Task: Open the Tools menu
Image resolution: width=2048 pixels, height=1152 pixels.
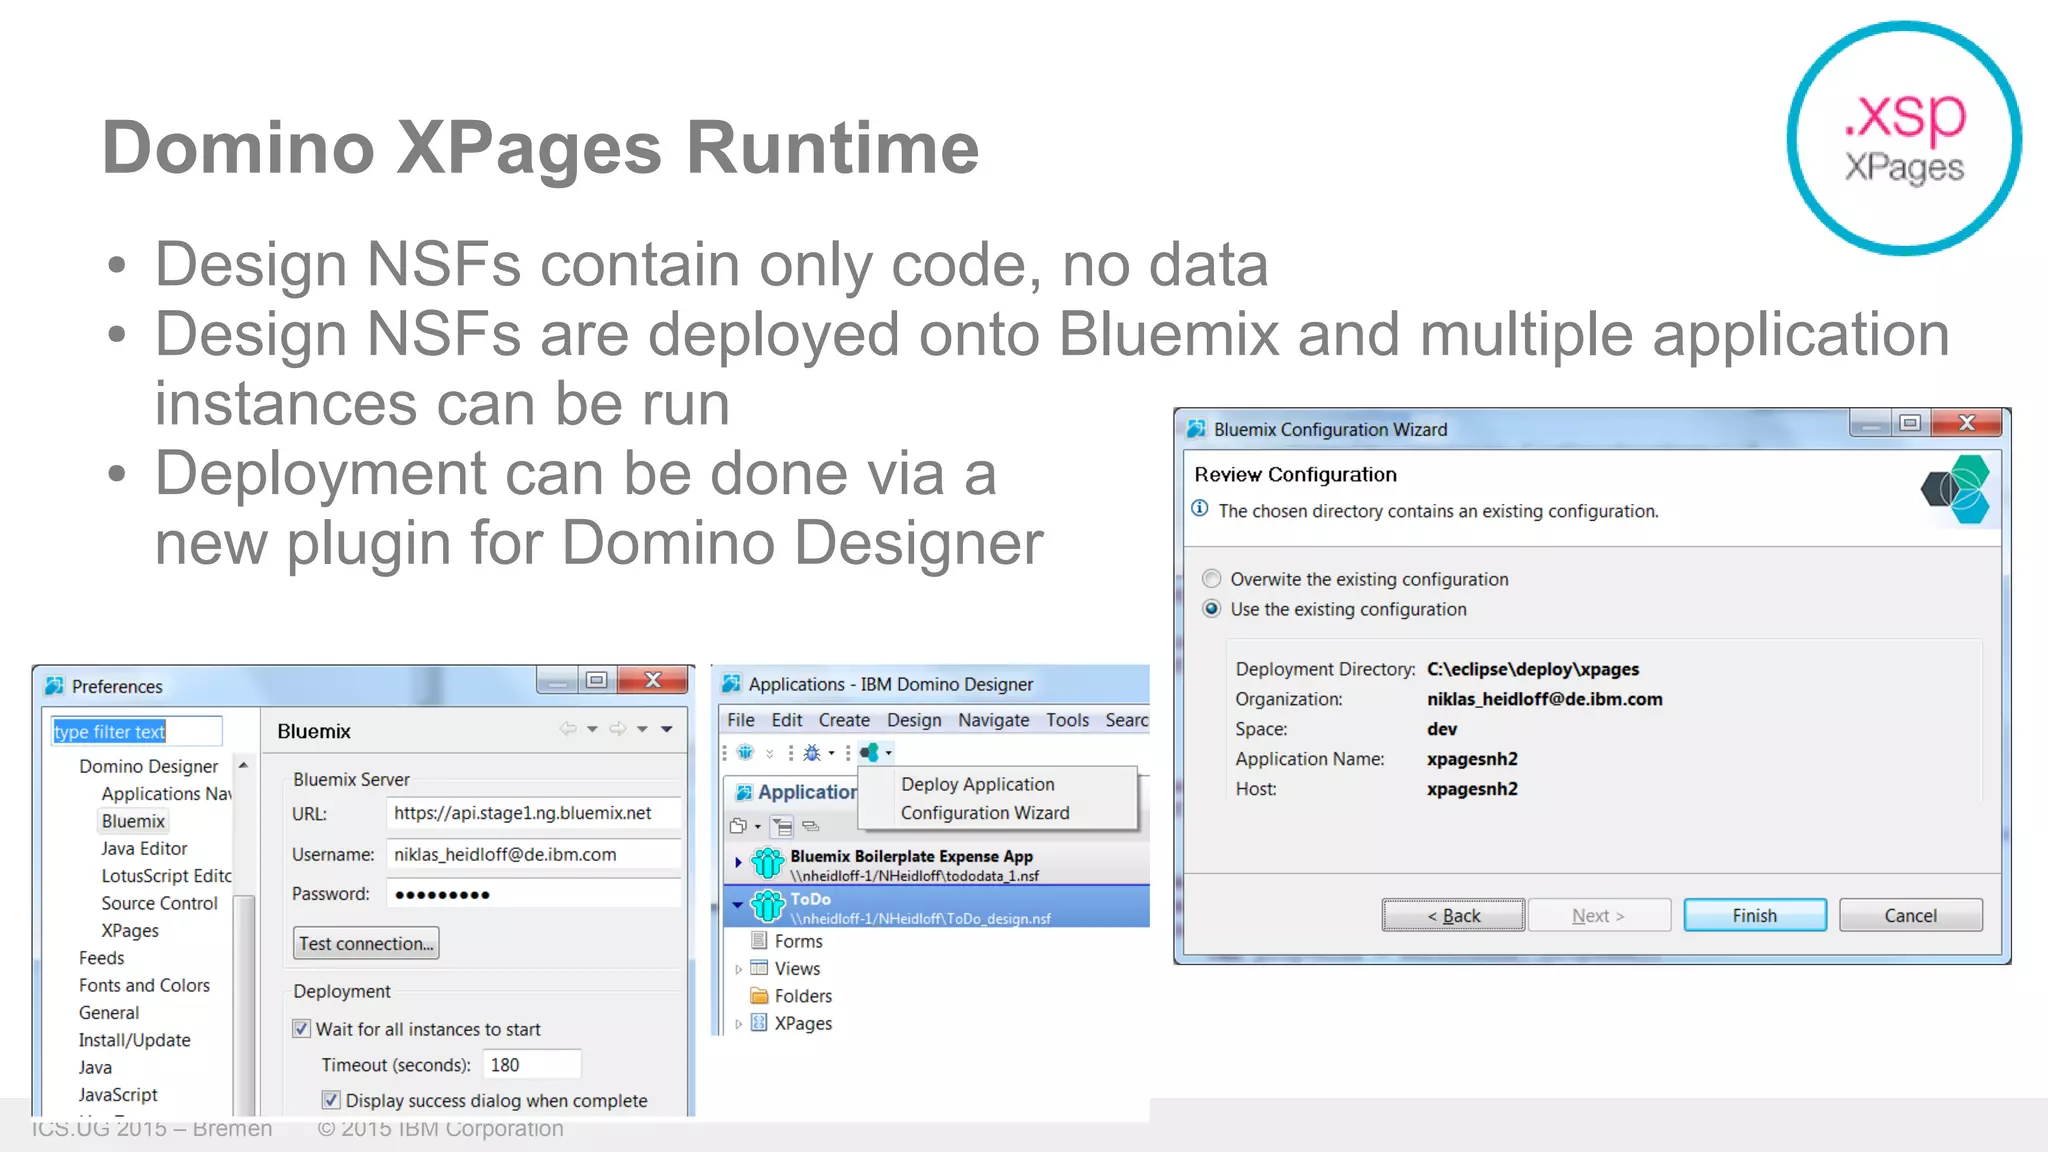Action: tap(1067, 720)
